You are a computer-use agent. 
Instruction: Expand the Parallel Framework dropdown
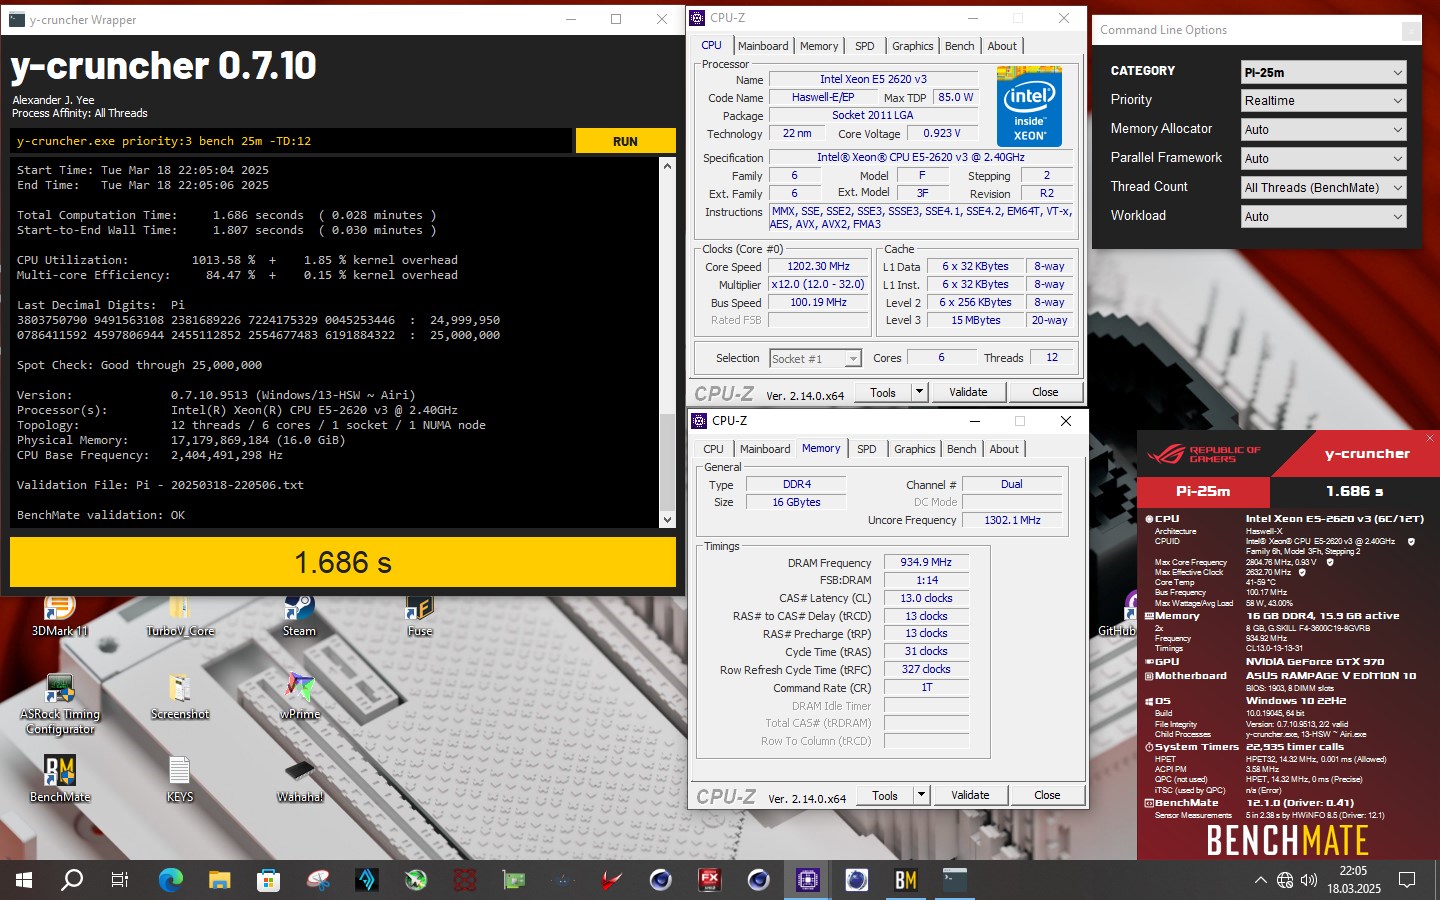[x=1324, y=159]
